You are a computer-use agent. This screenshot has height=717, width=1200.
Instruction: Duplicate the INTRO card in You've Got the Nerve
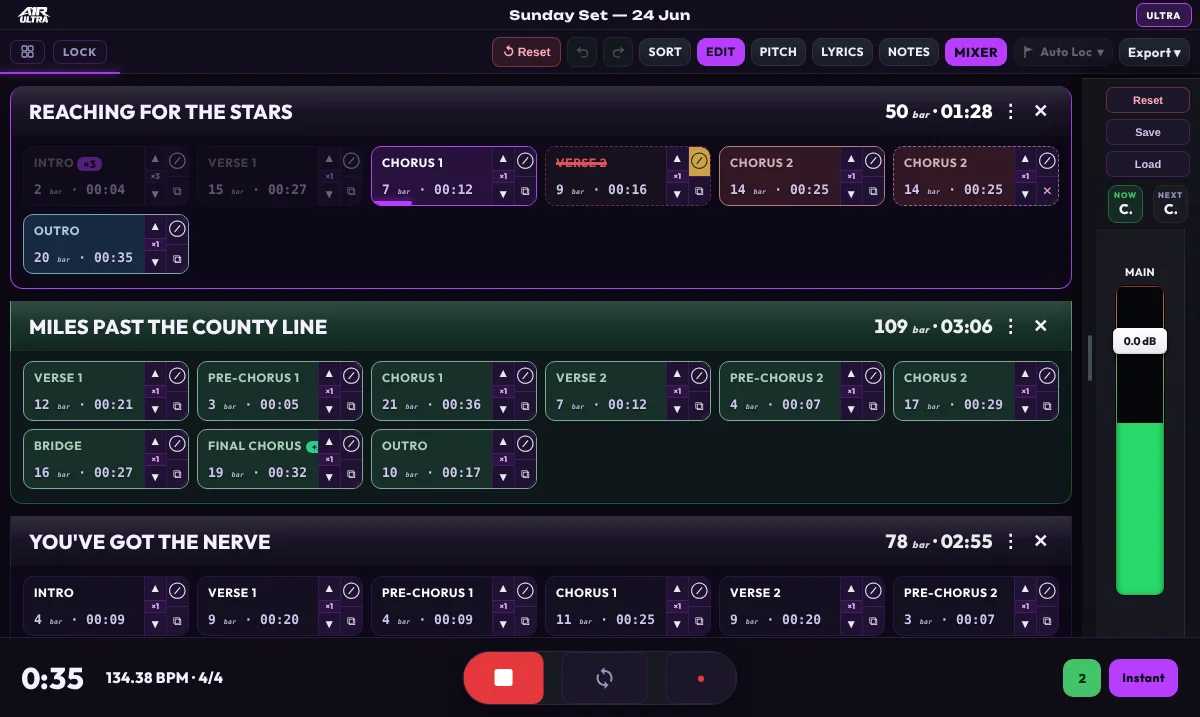click(x=177, y=621)
